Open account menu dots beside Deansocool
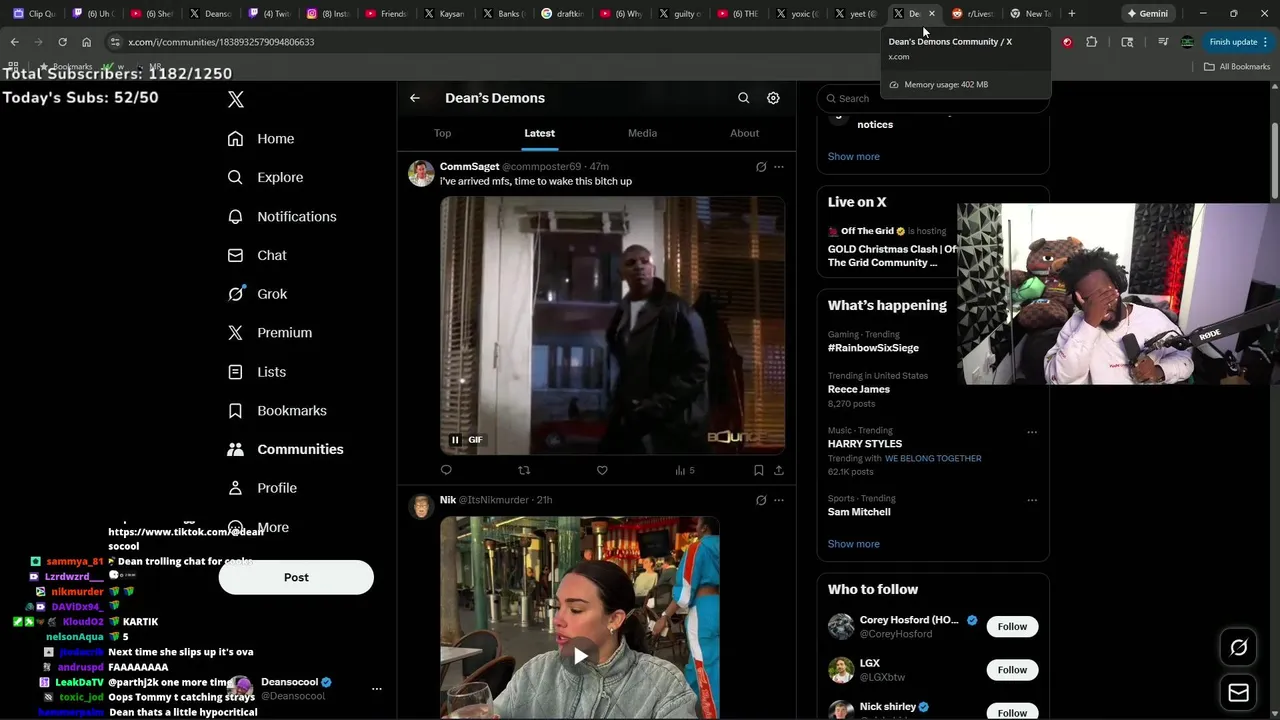1280x720 pixels. pos(377,689)
